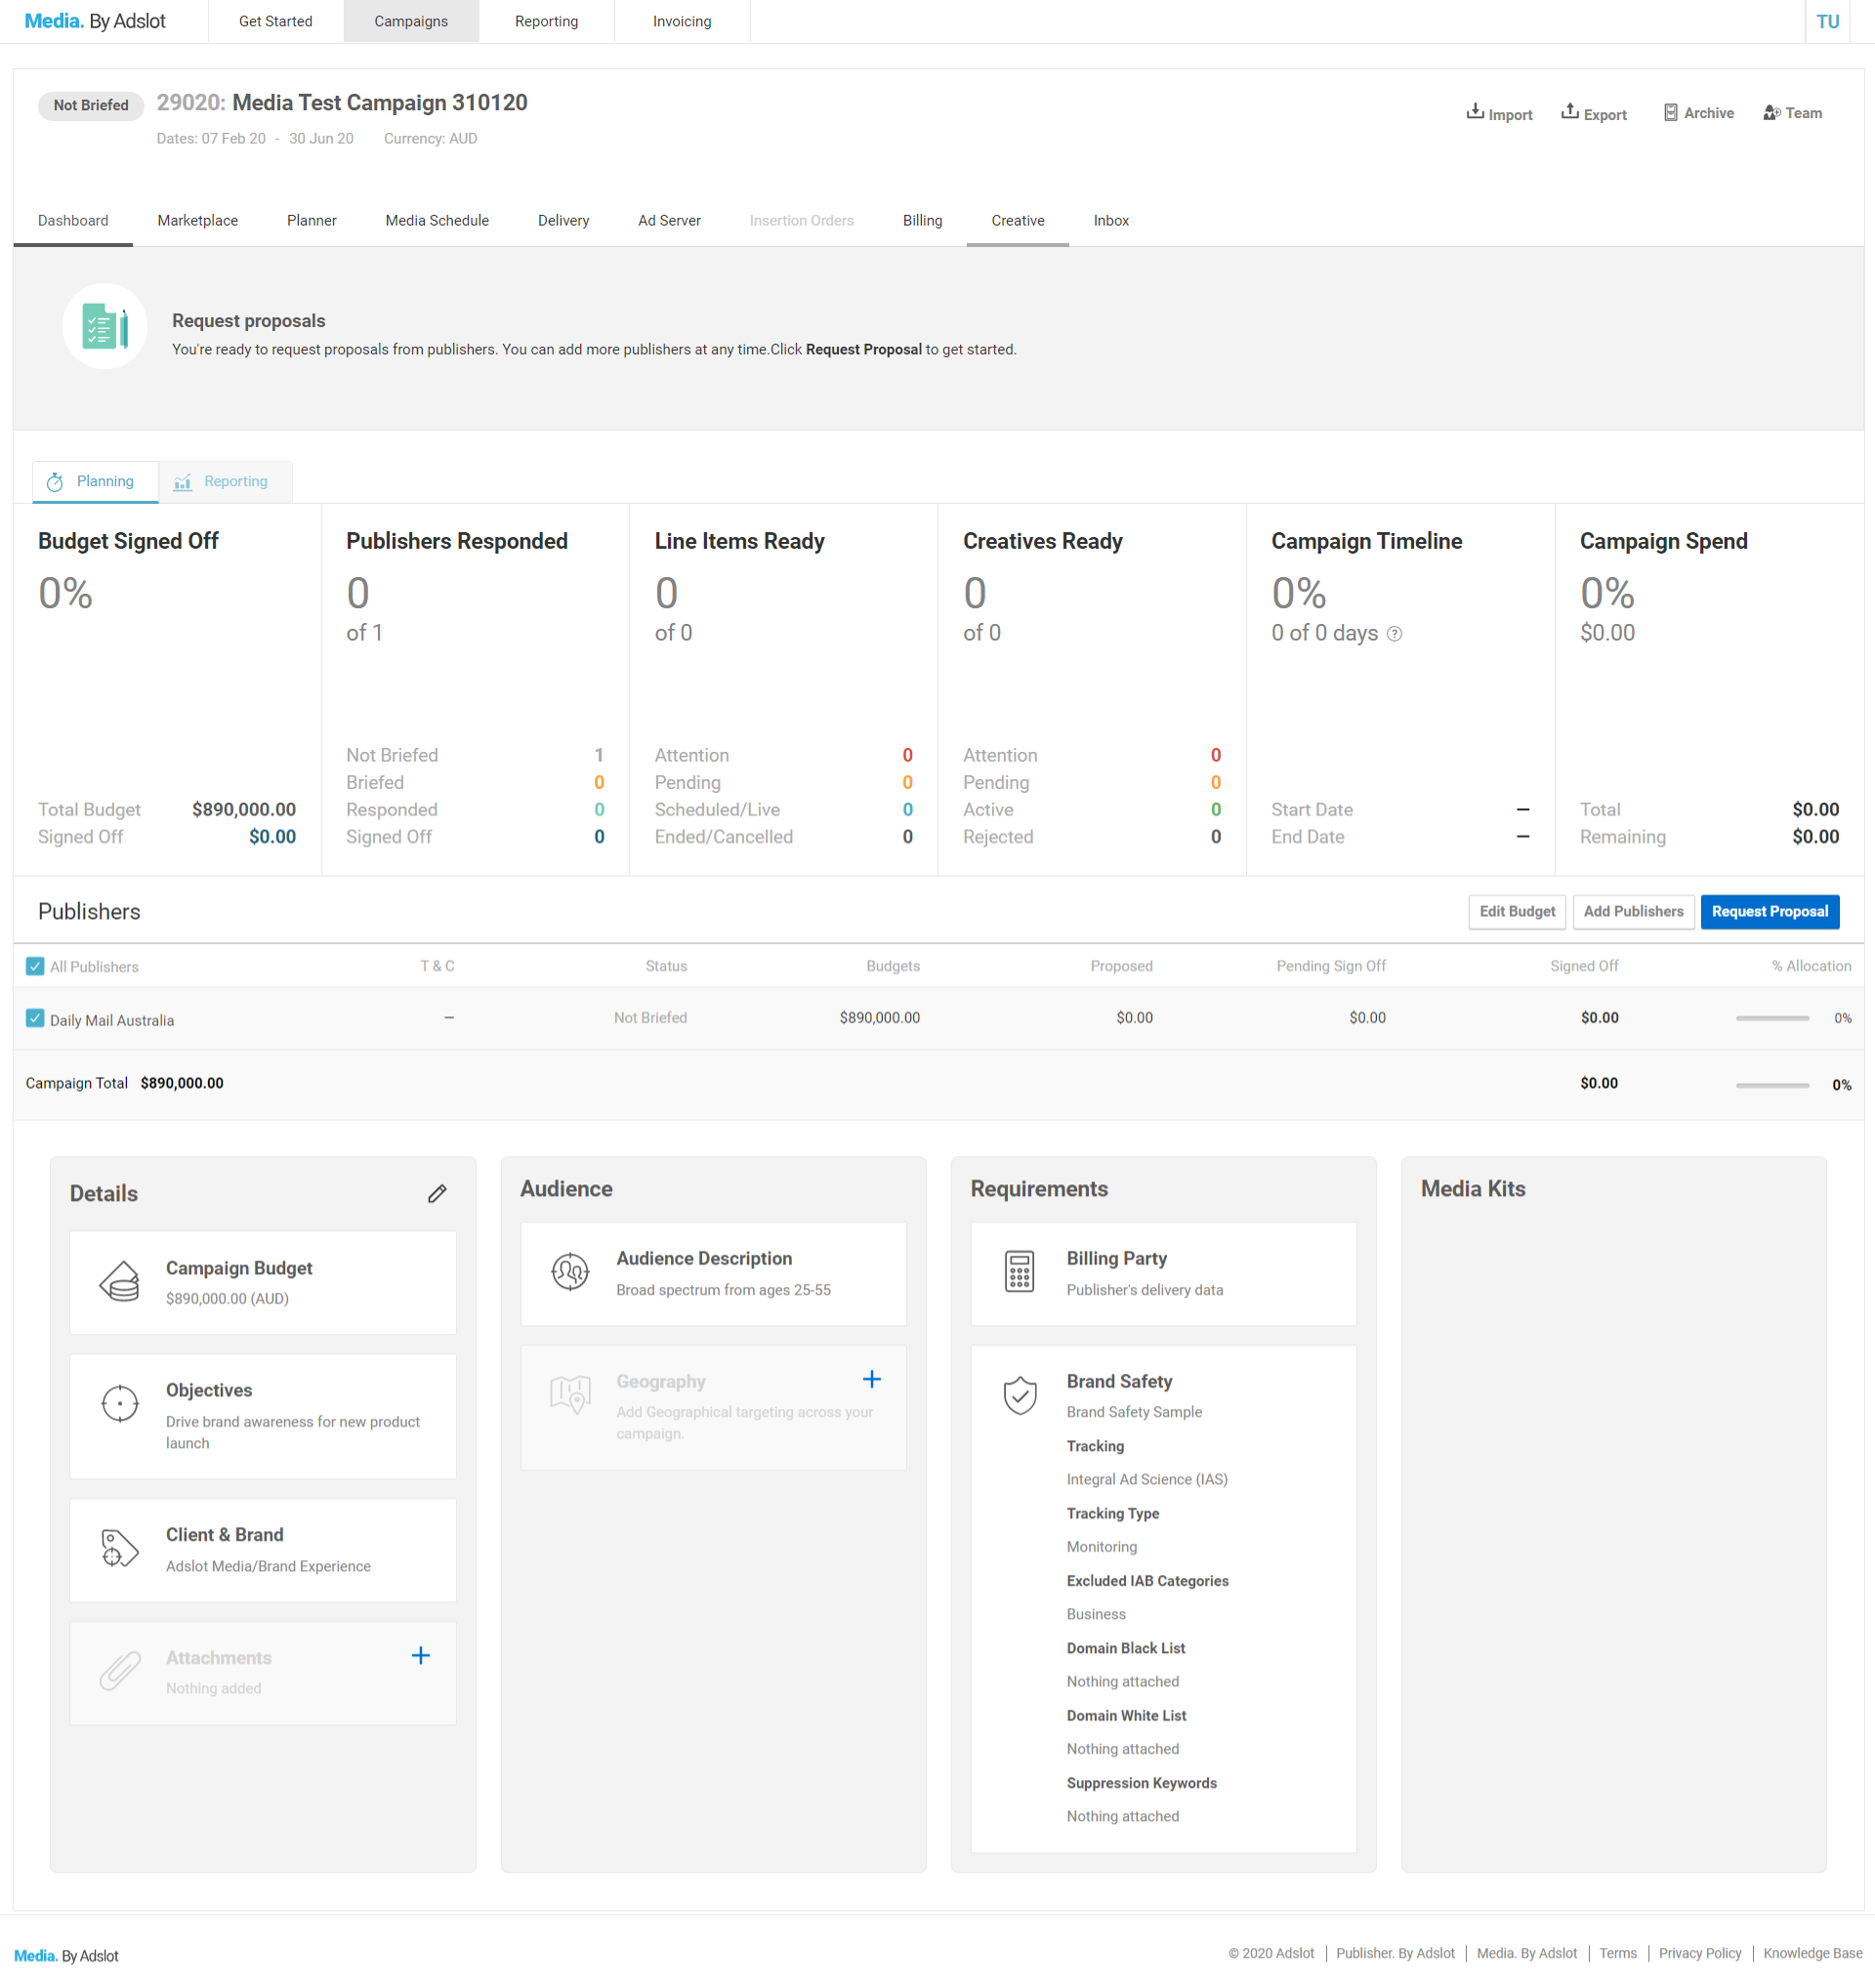Open the Invoicing menu item
This screenshot has width=1875, height=1988.
coord(682,21)
